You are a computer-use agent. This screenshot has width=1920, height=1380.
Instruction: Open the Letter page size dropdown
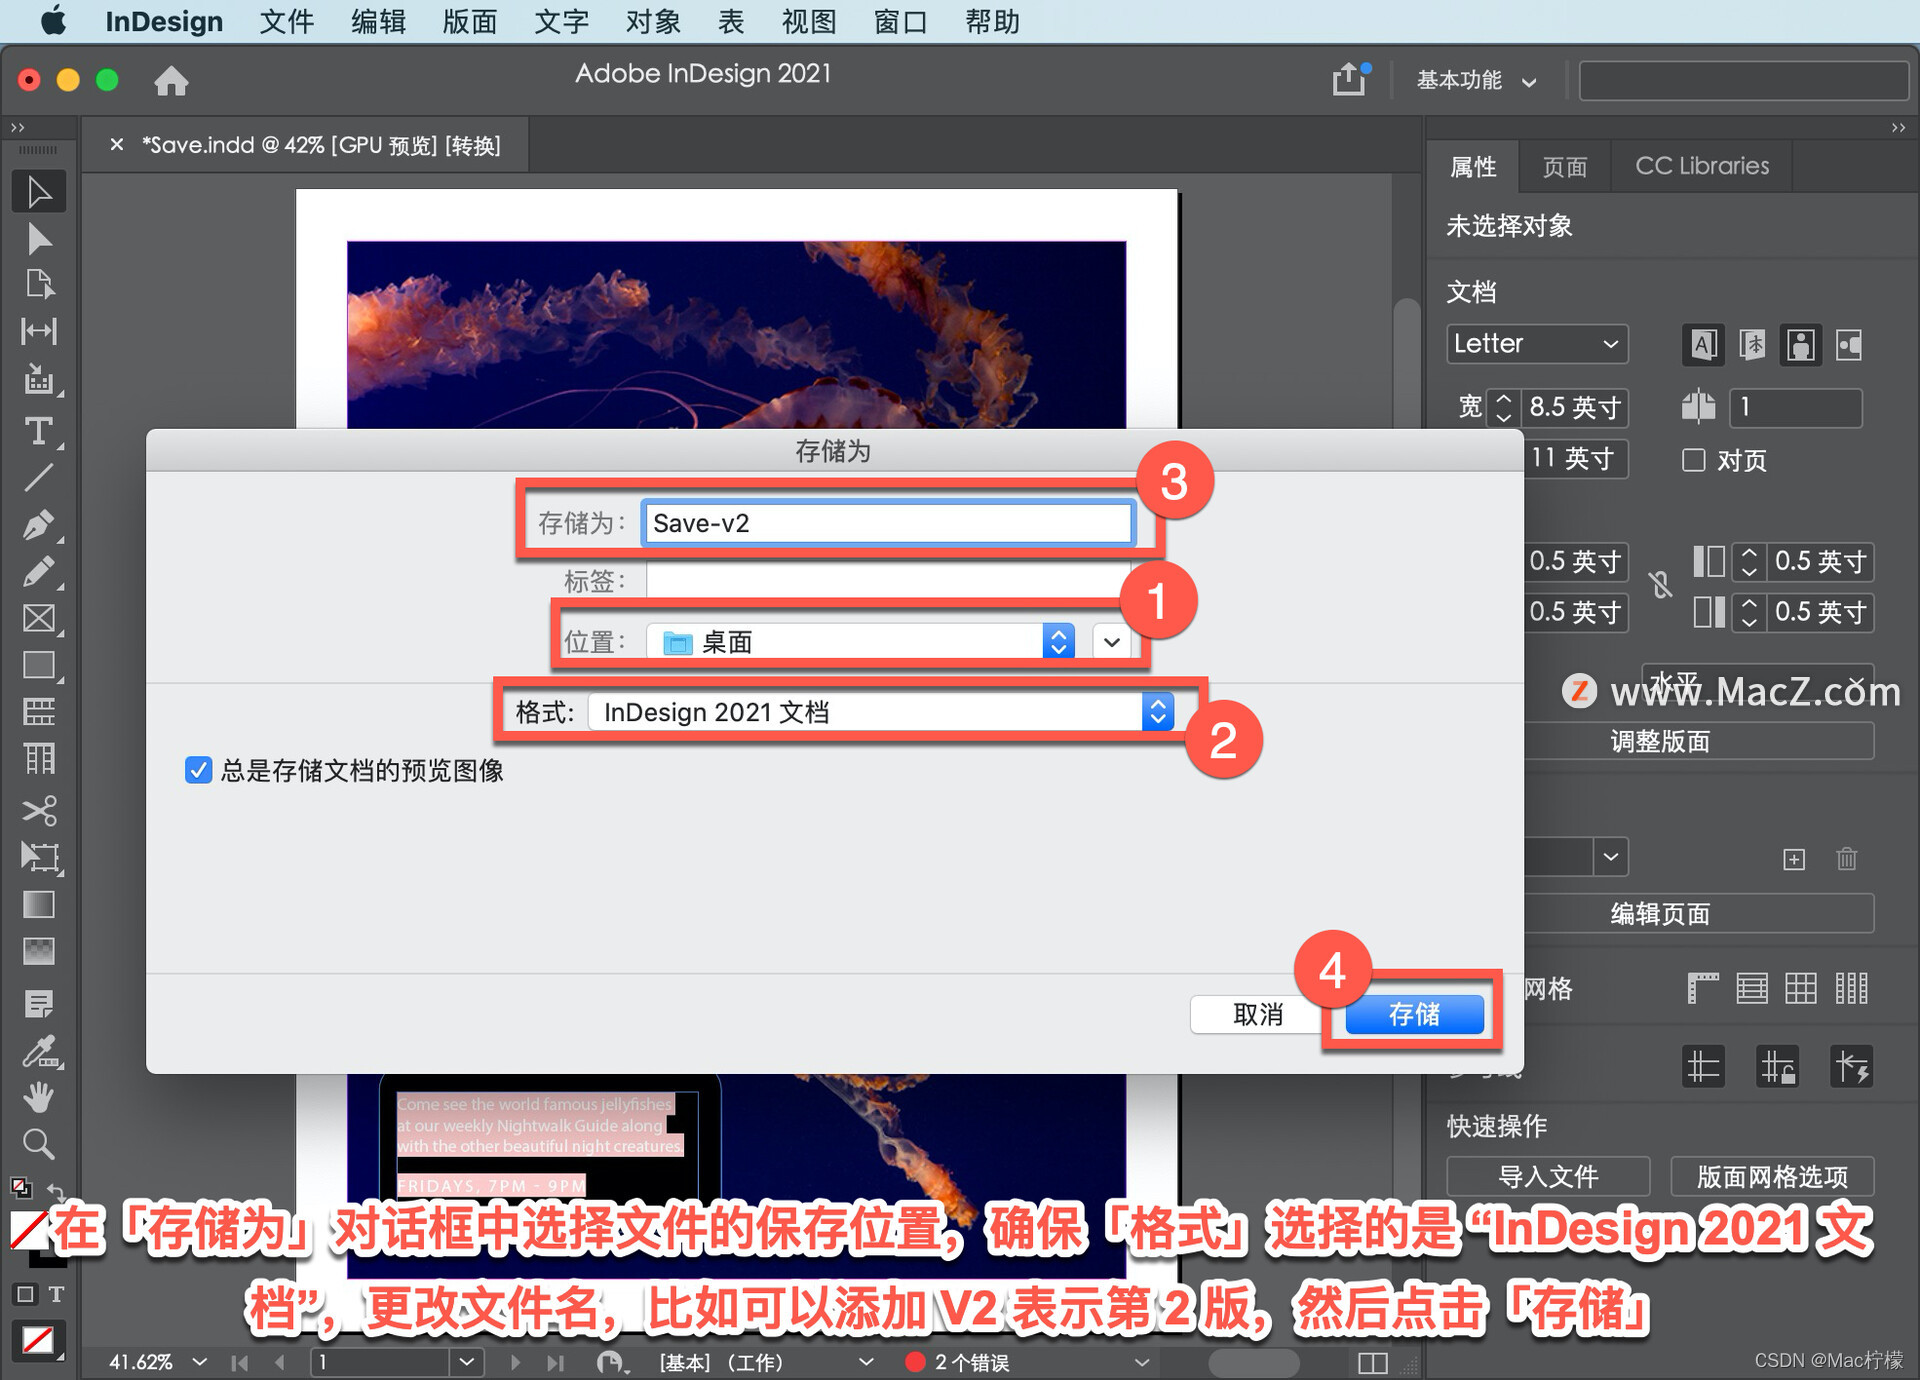click(x=1536, y=344)
